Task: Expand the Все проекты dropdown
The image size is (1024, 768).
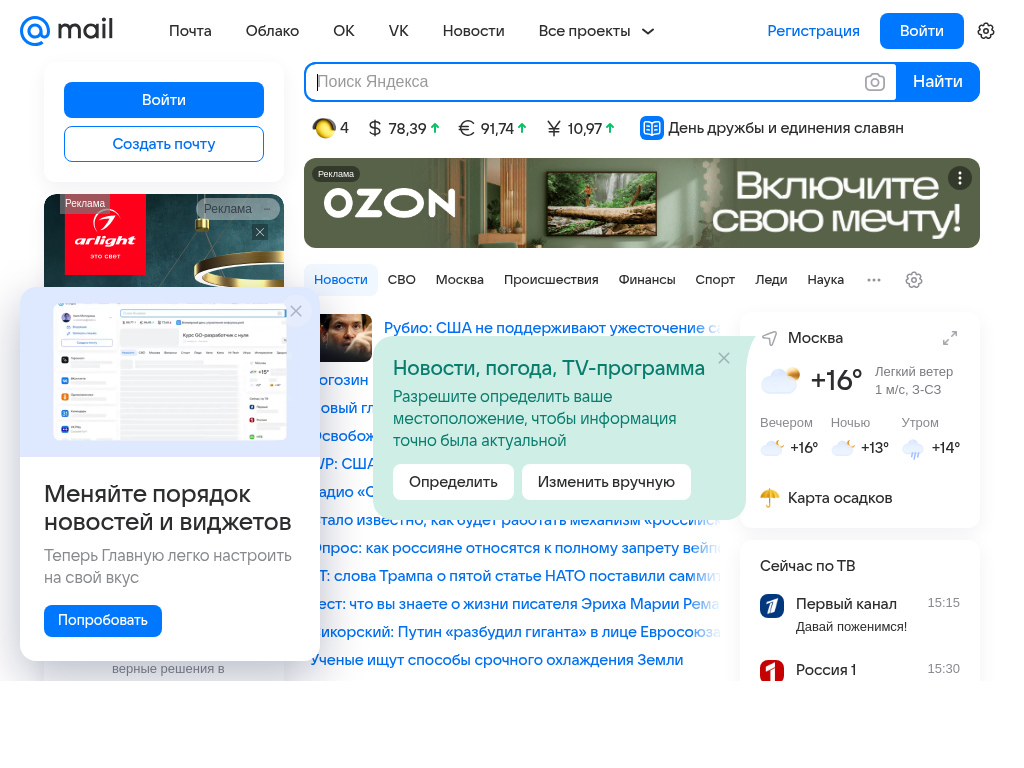Action: coord(596,31)
